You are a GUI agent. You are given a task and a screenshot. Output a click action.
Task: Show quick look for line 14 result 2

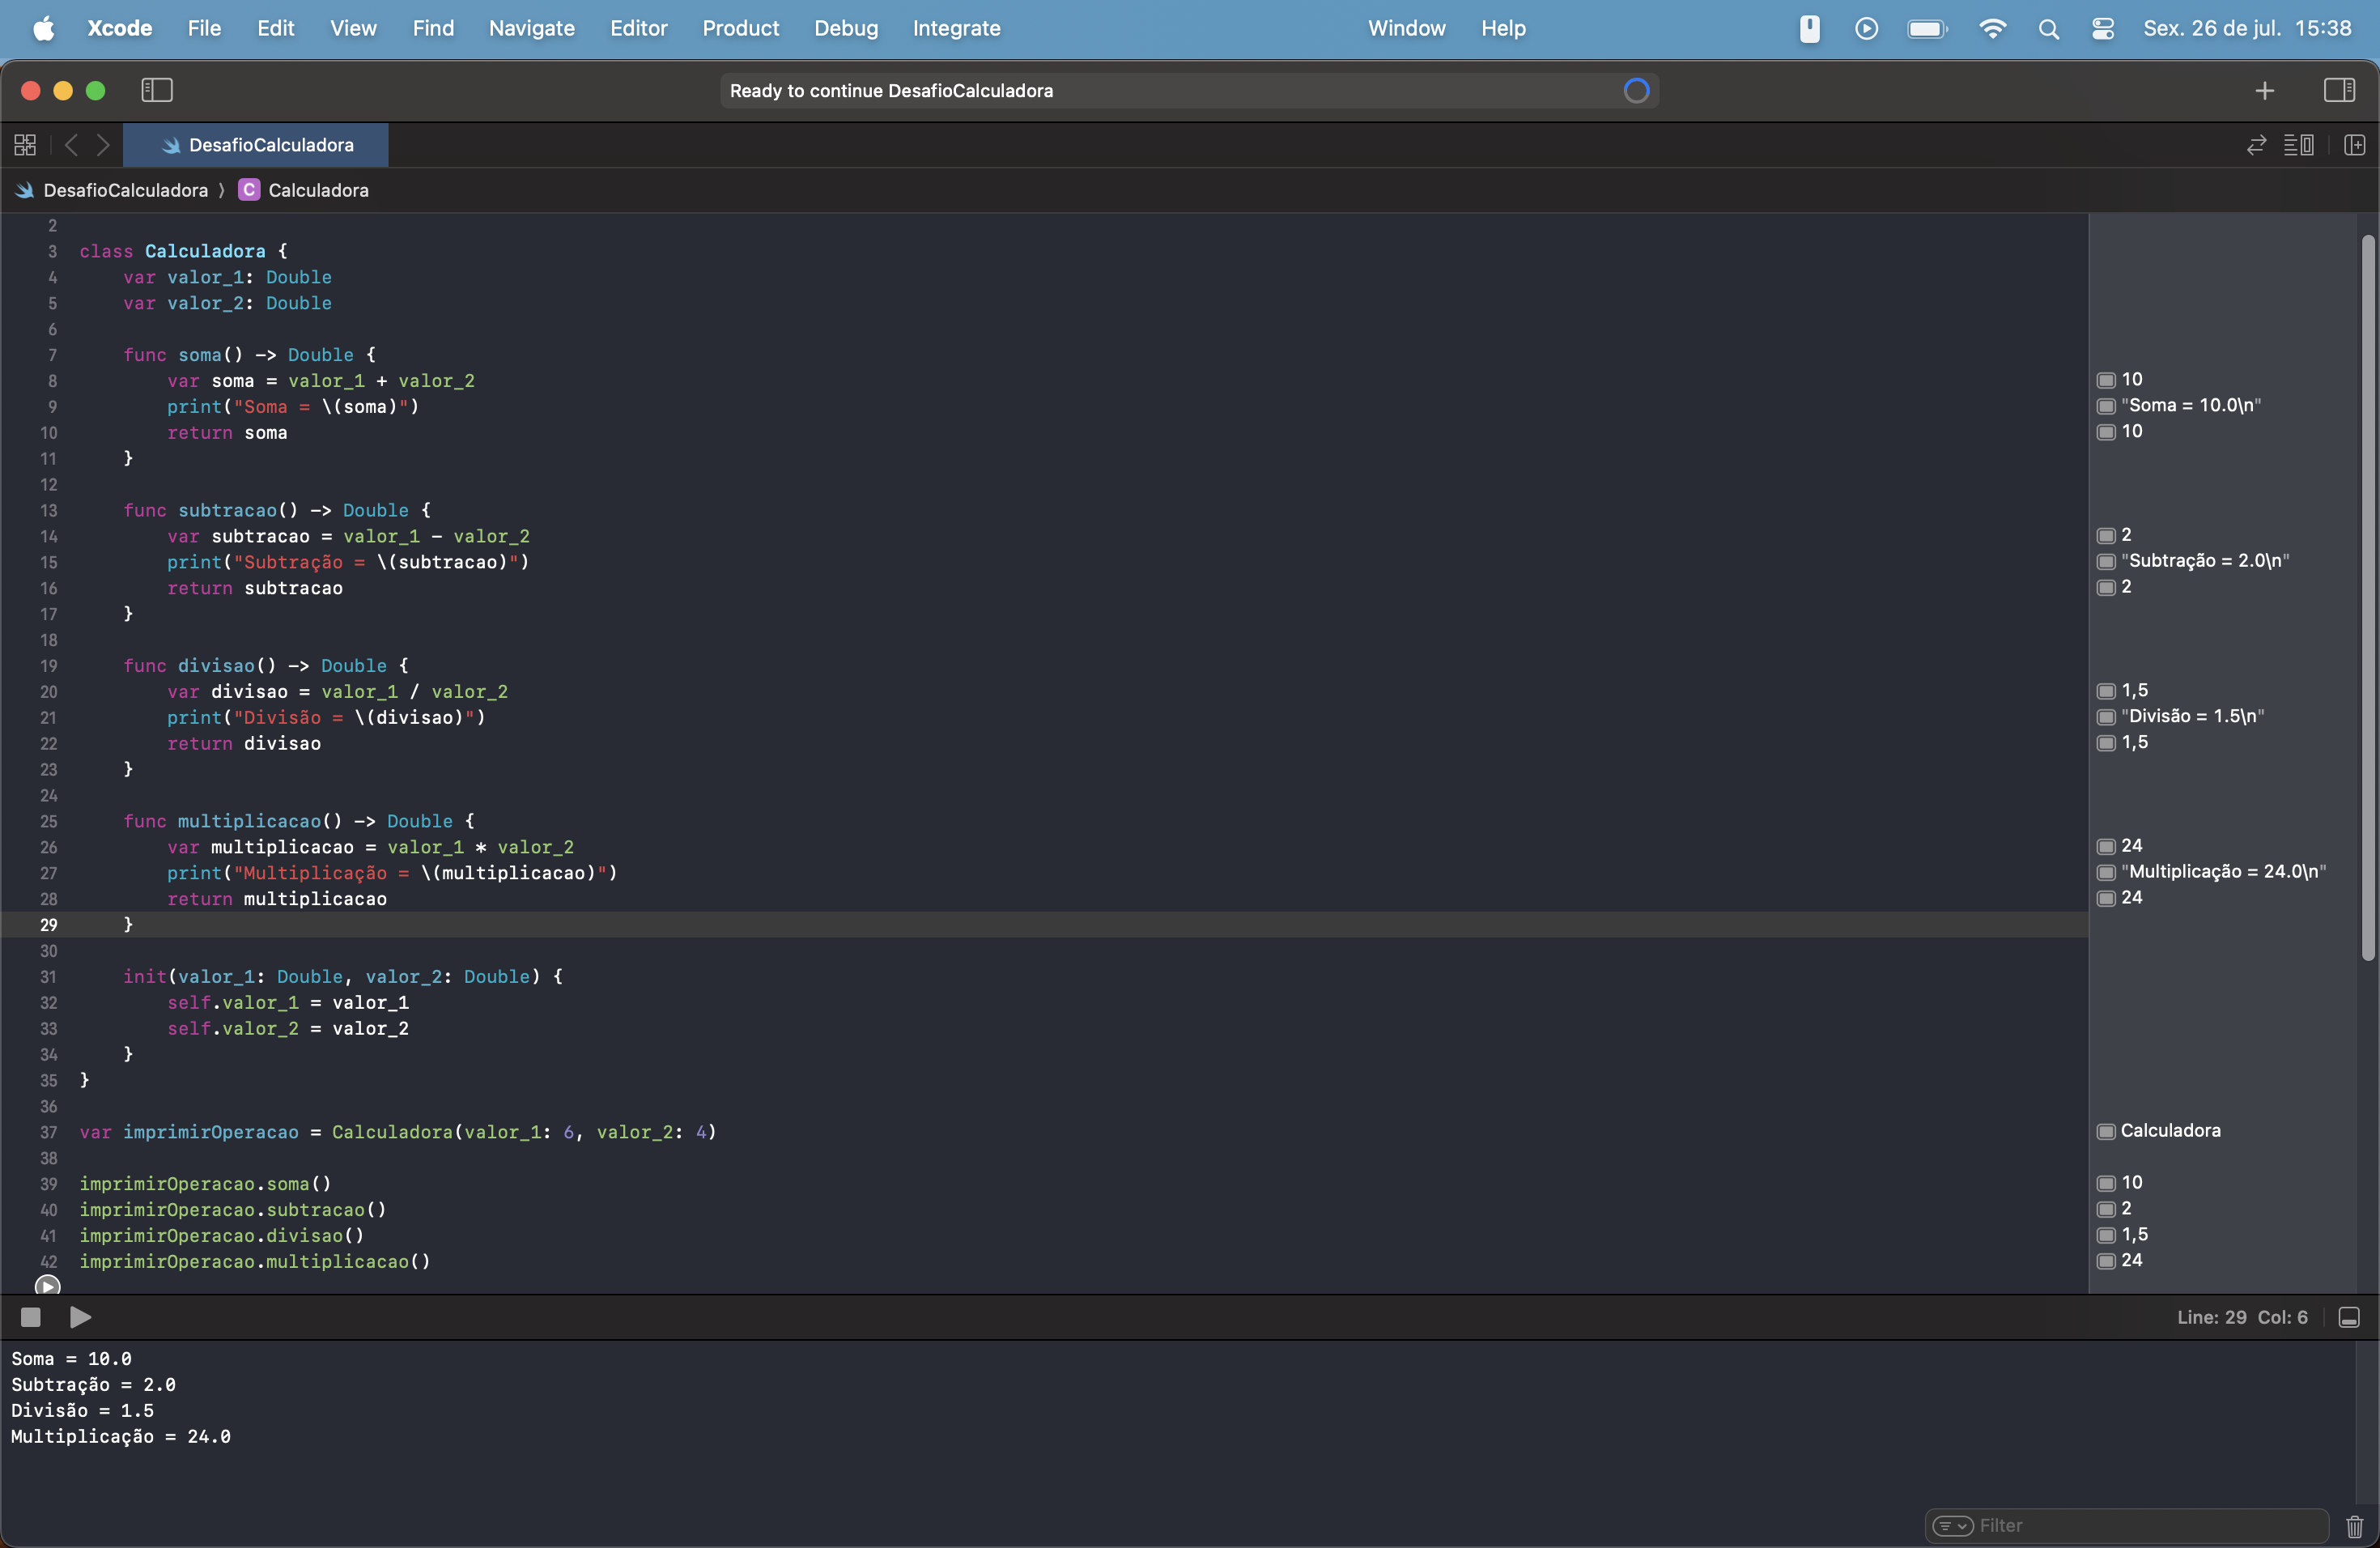[x=2106, y=535]
